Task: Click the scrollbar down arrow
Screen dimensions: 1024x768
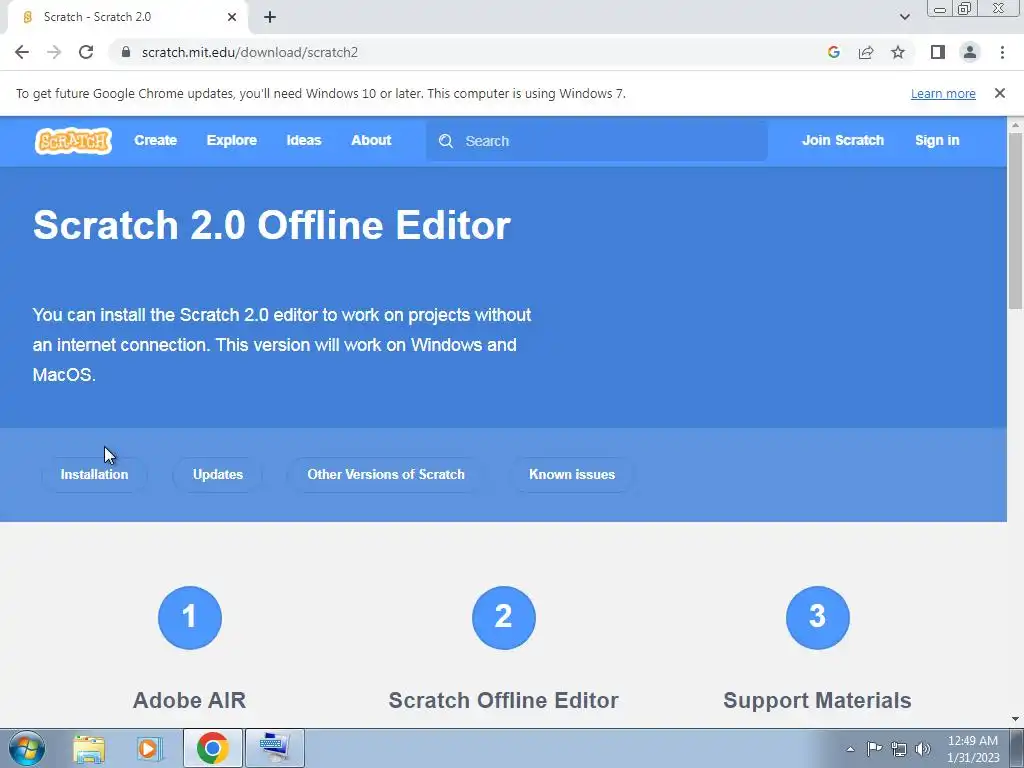Action: [x=1016, y=719]
